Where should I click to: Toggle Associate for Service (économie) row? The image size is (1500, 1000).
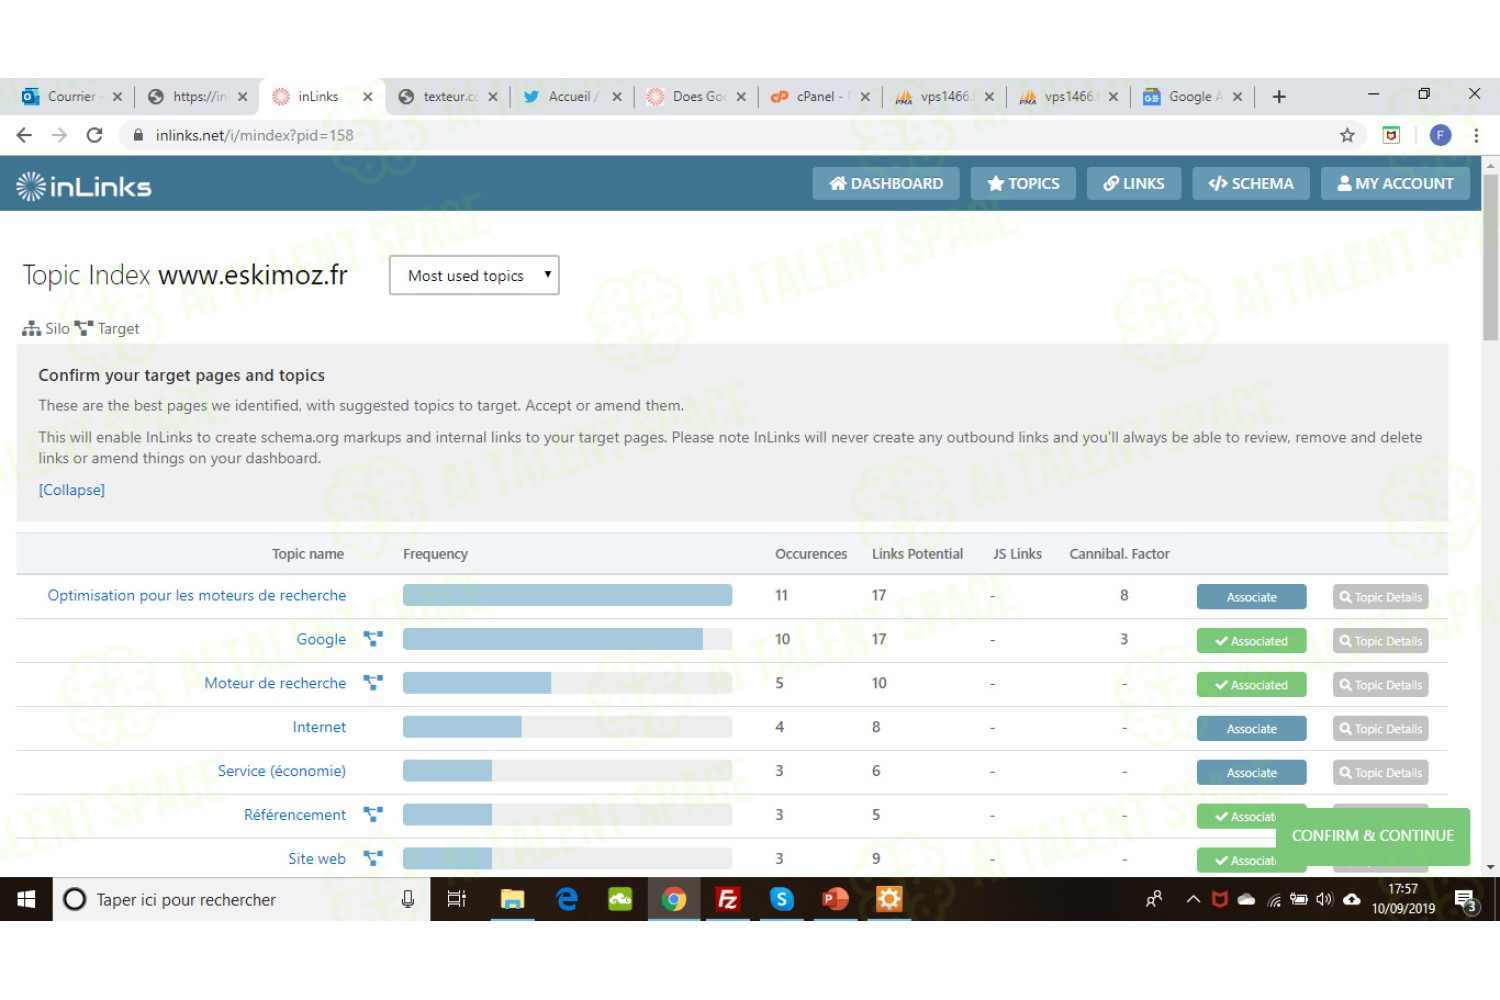tap(1251, 773)
